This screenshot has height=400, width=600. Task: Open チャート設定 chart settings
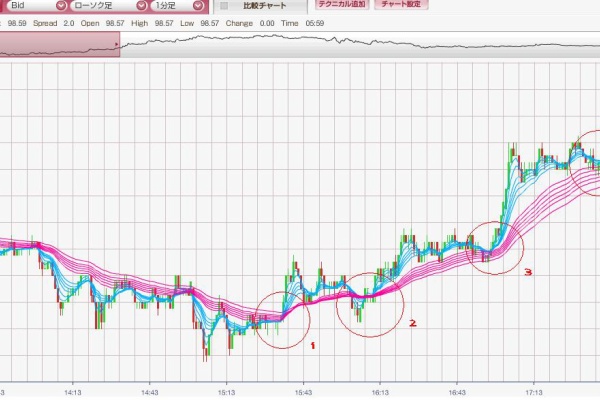[x=401, y=5]
